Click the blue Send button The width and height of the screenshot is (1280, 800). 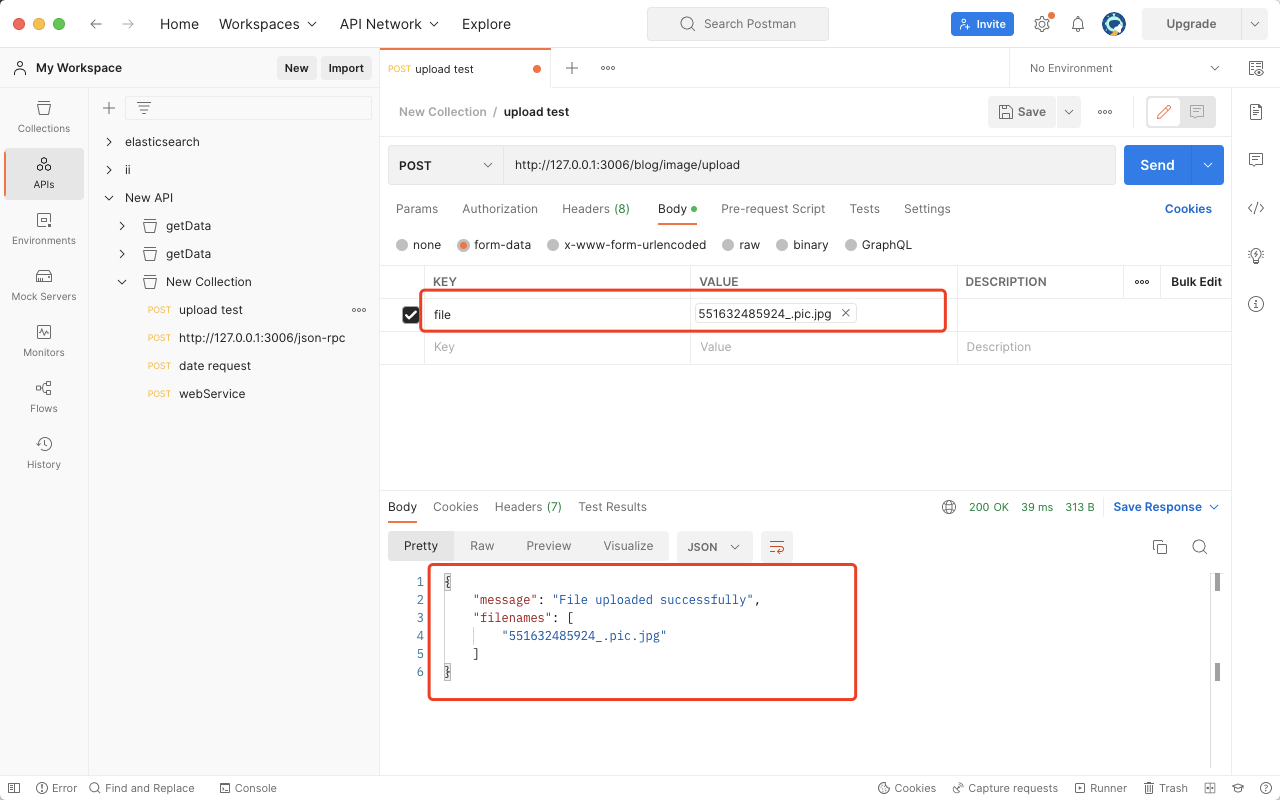tap(1157, 165)
